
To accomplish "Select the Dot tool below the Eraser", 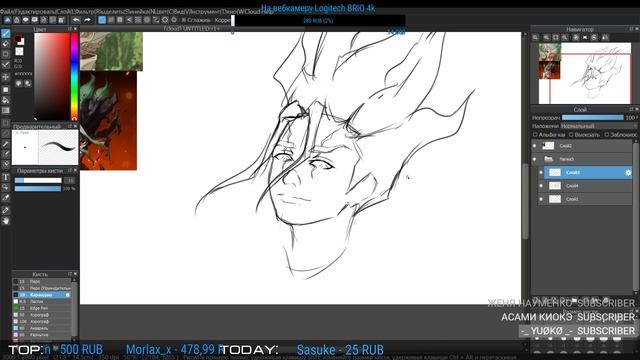I will (6, 54).
